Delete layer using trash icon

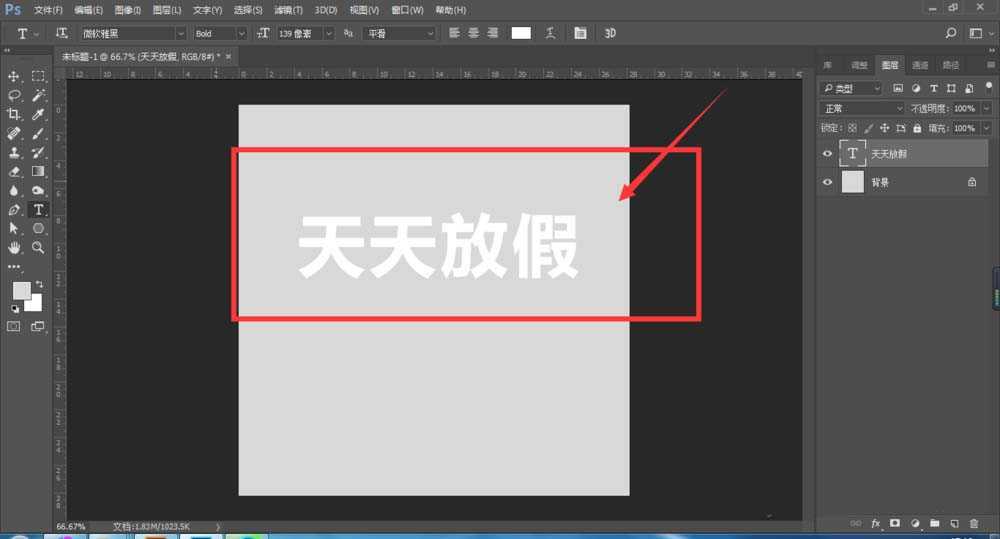click(973, 523)
